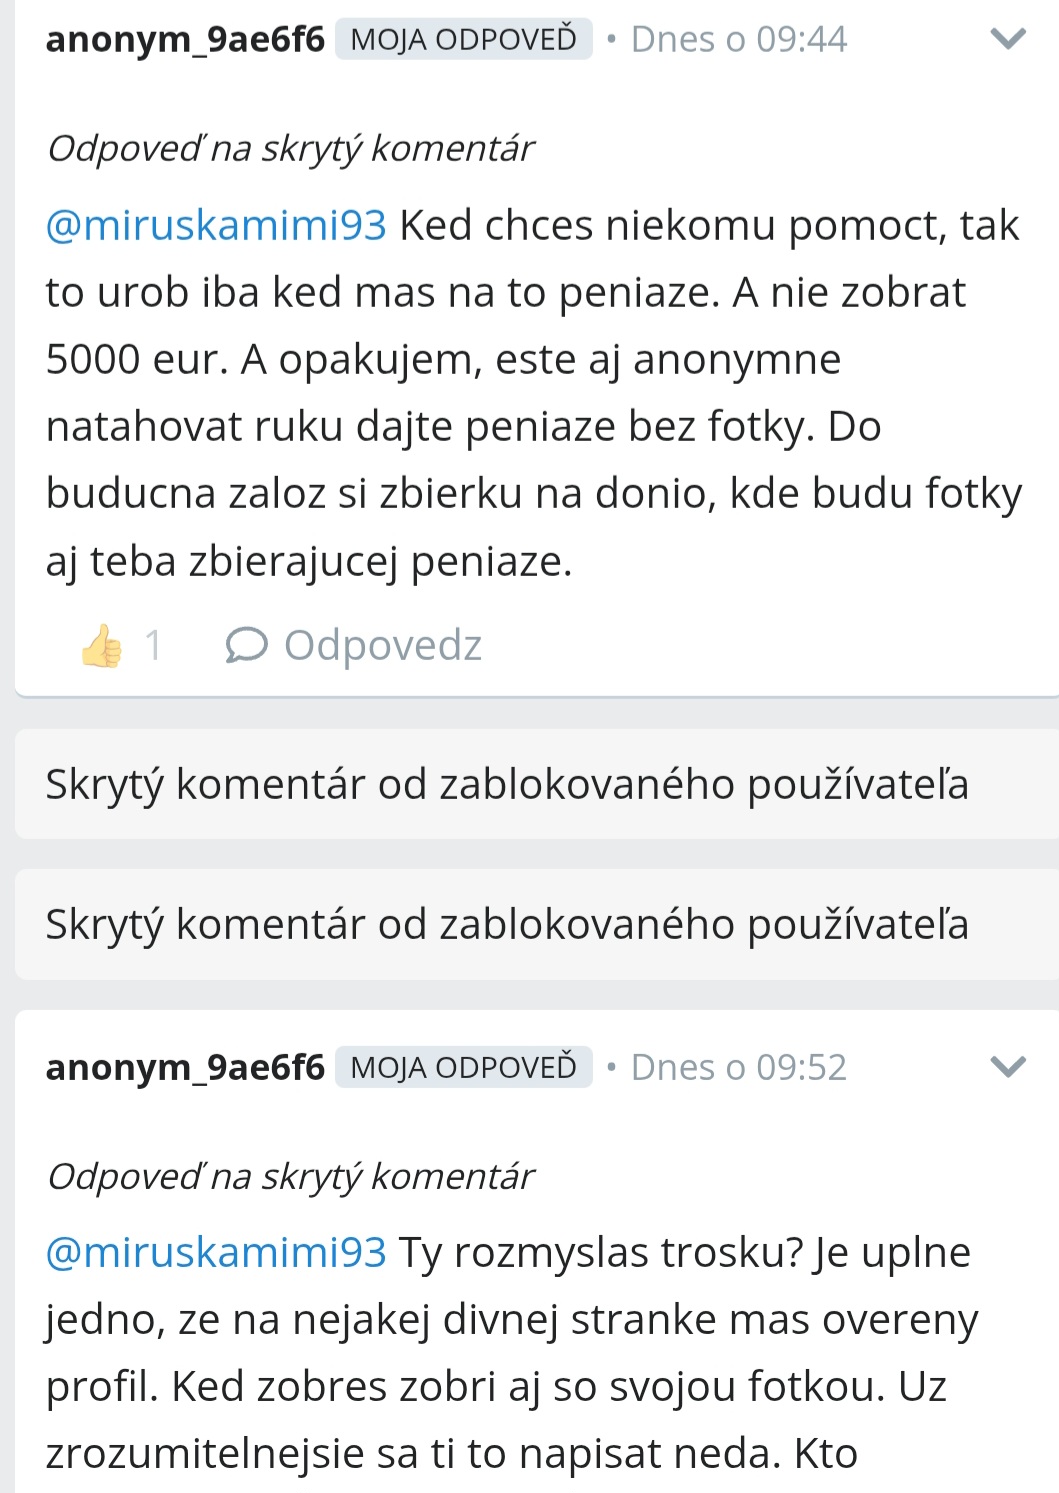This screenshot has width=1059, height=1493.
Task: Open anonym_9ae6f6 profile from the 09:44 comment
Action: tap(185, 39)
